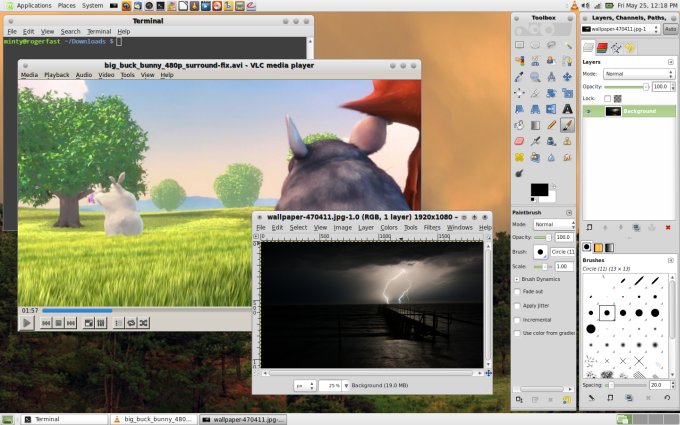
Task: Select the Zoom magnifier tool
Action: (x=535, y=77)
